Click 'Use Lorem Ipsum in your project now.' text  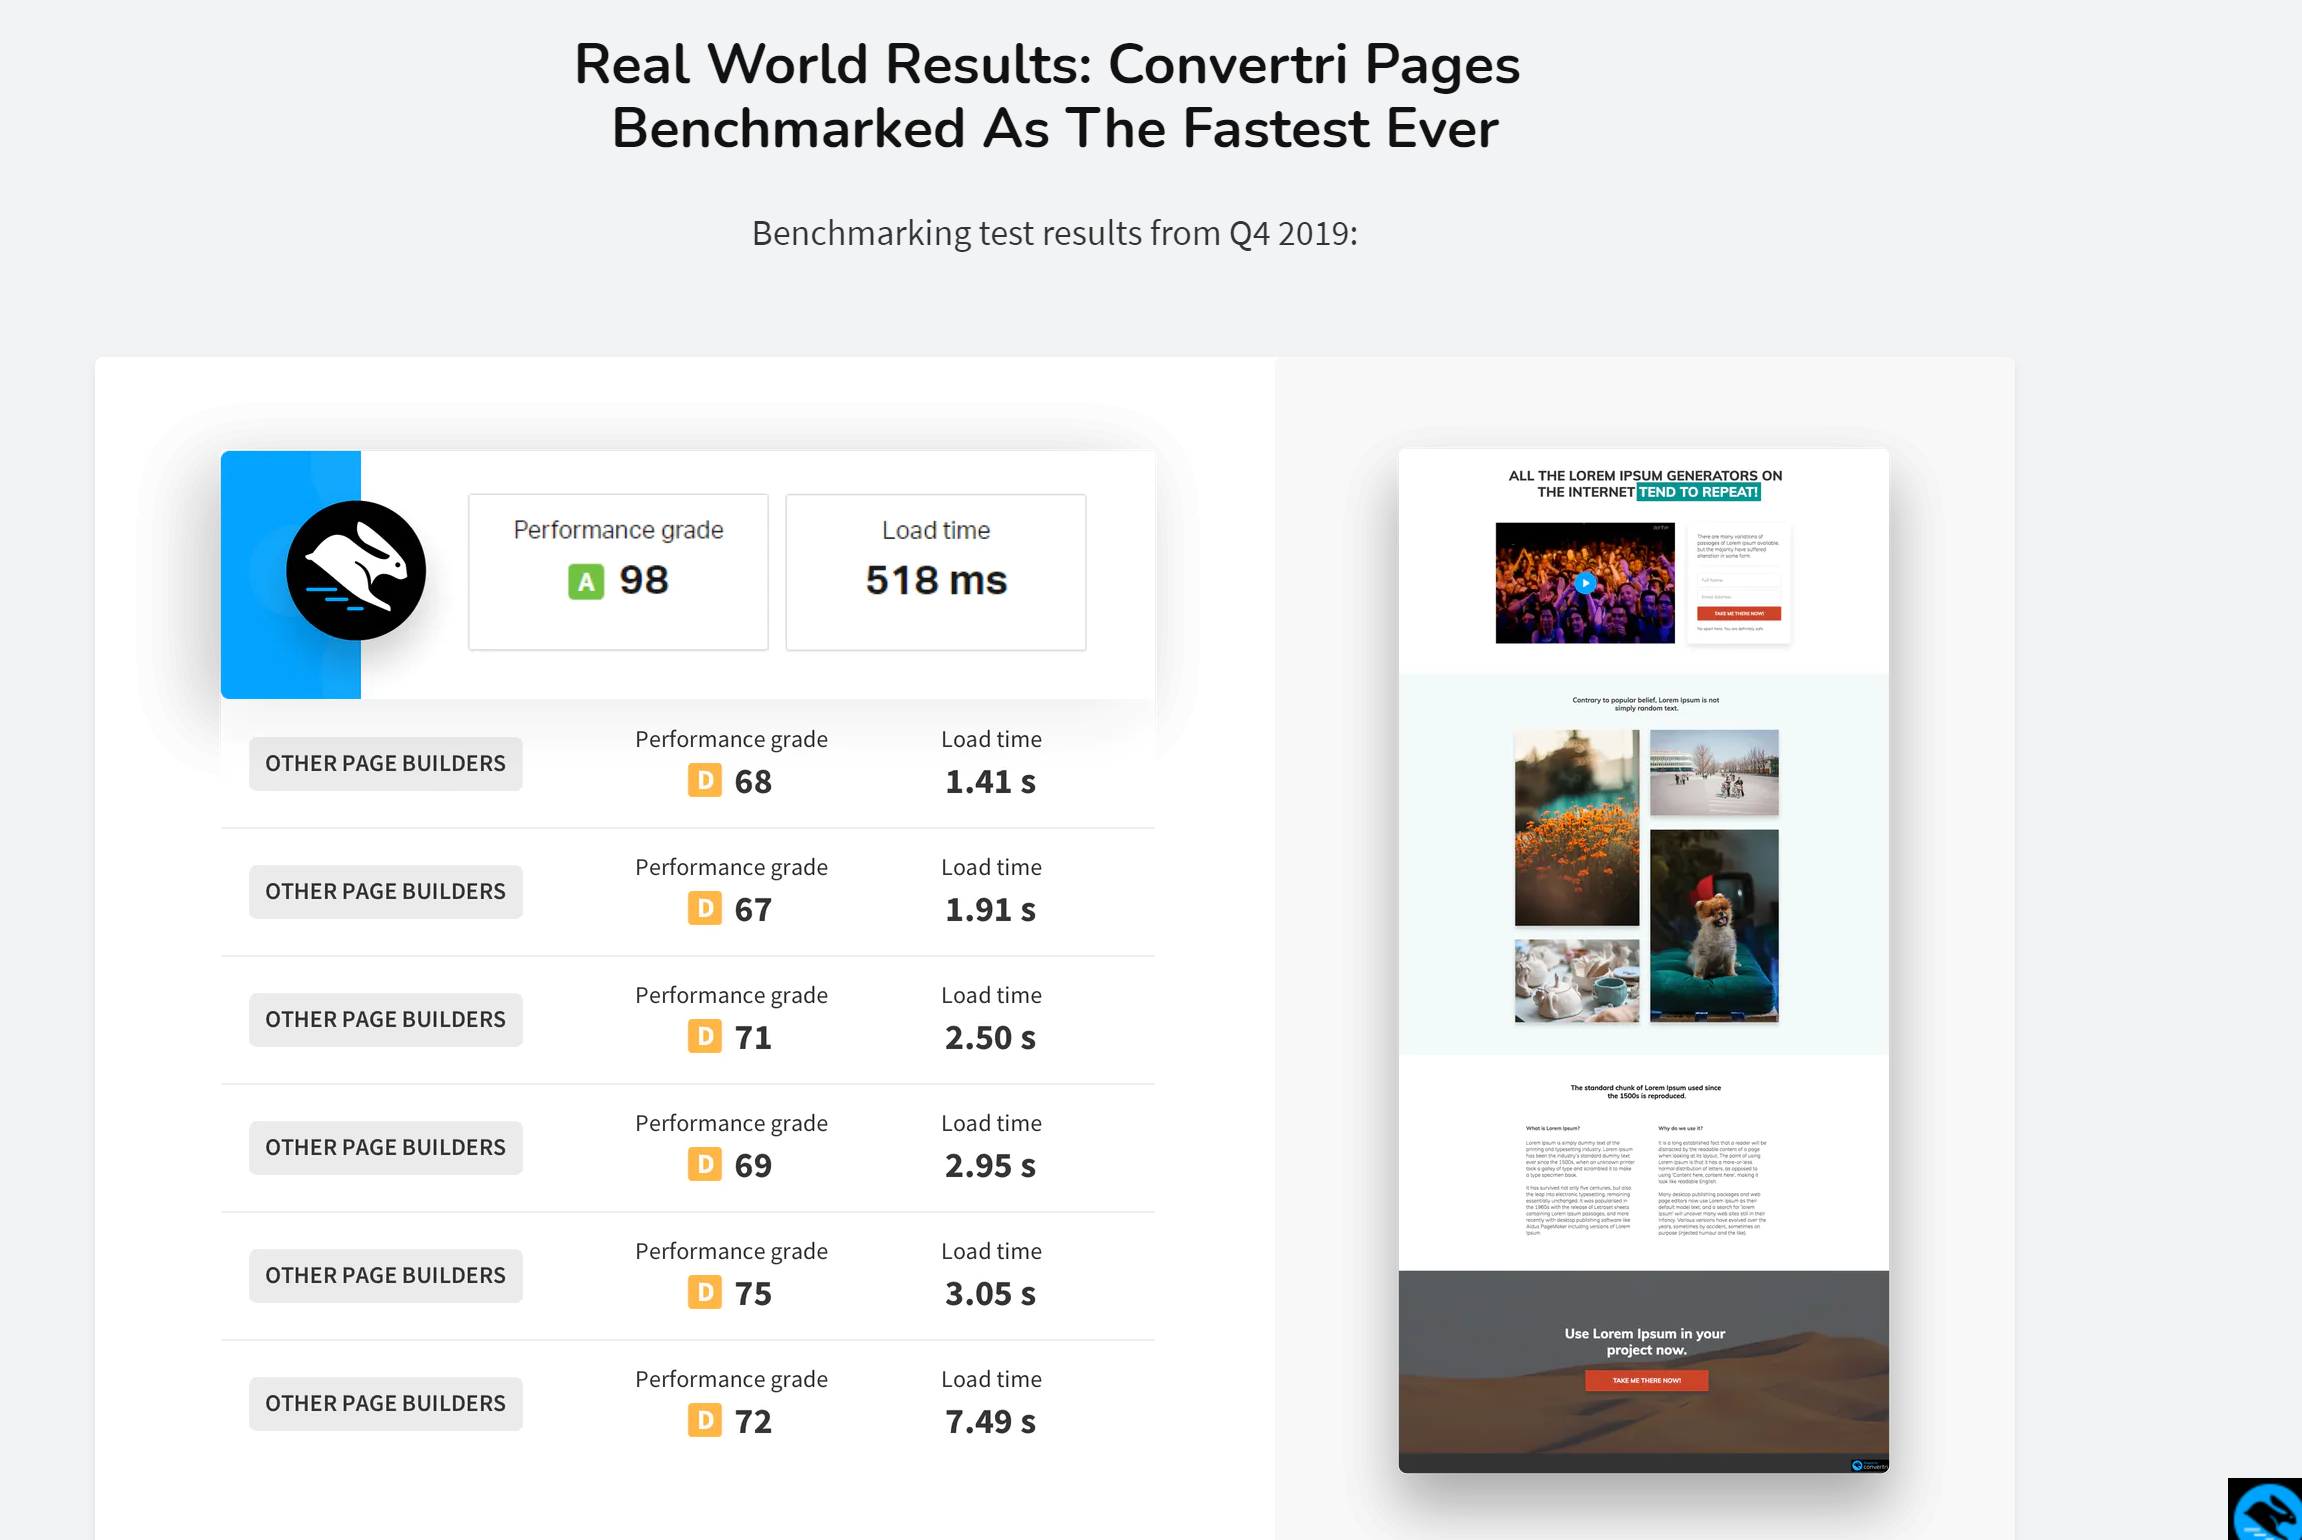point(1645,1342)
